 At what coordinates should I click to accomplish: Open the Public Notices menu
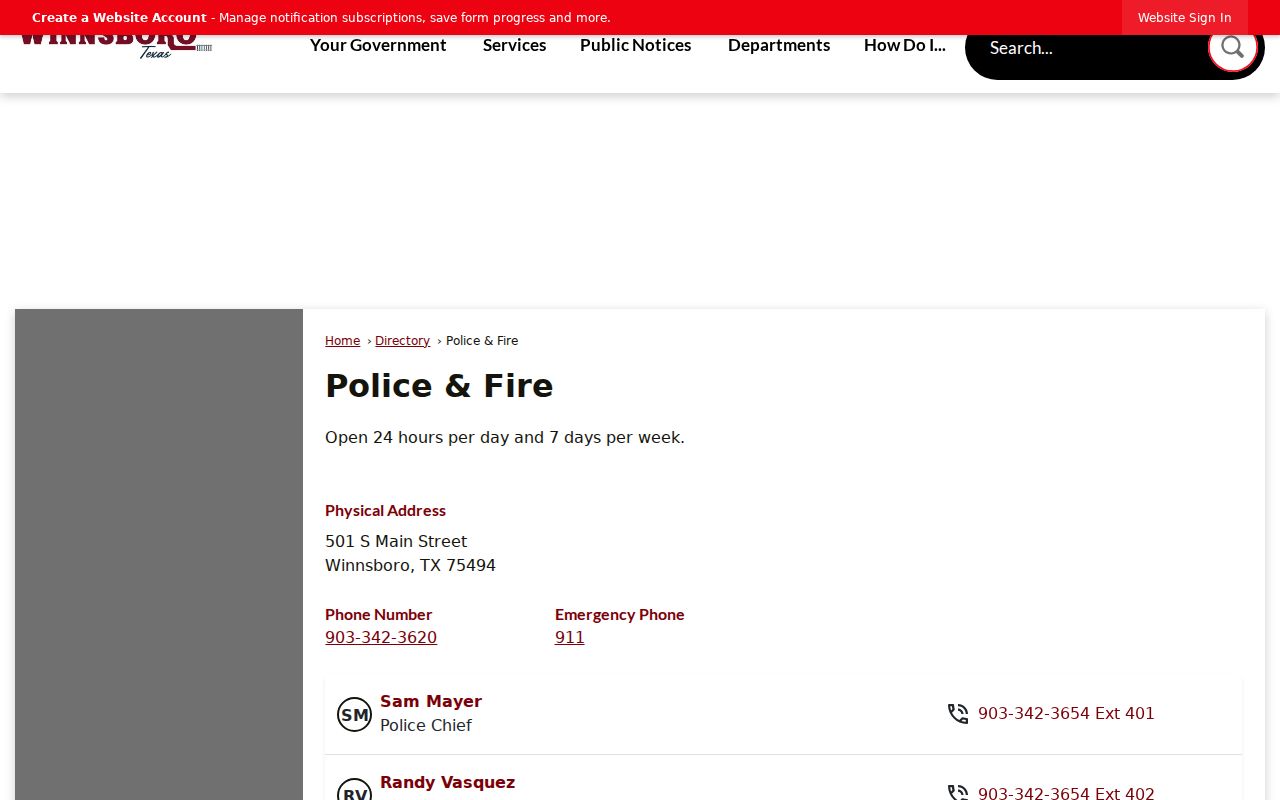pyautogui.click(x=636, y=45)
